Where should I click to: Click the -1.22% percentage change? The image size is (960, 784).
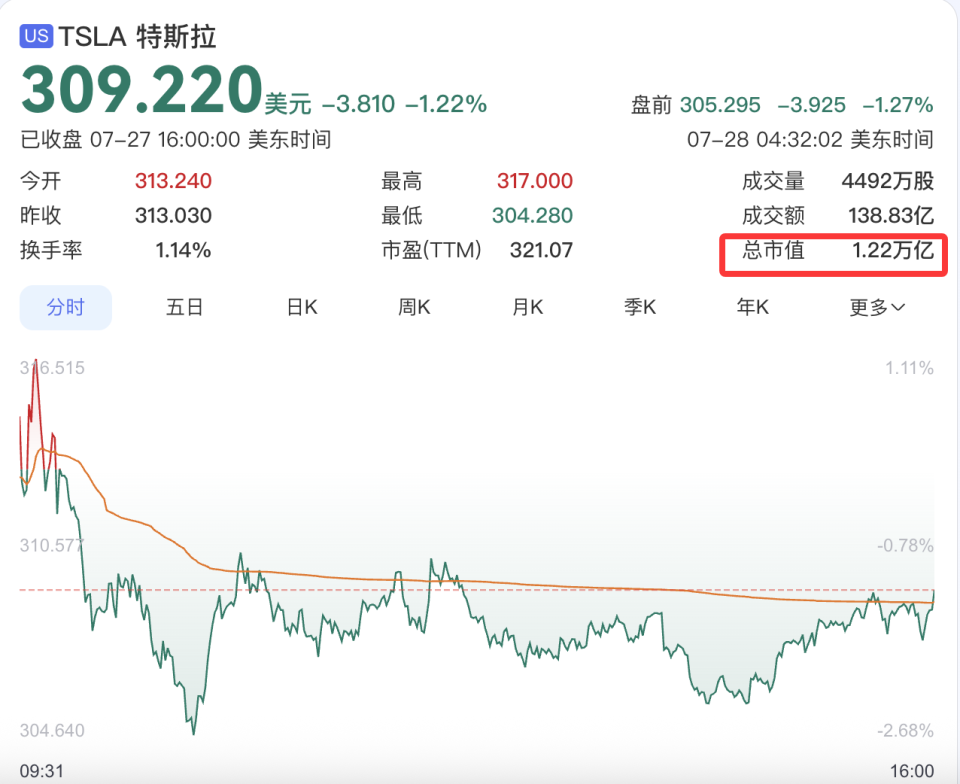[446, 105]
